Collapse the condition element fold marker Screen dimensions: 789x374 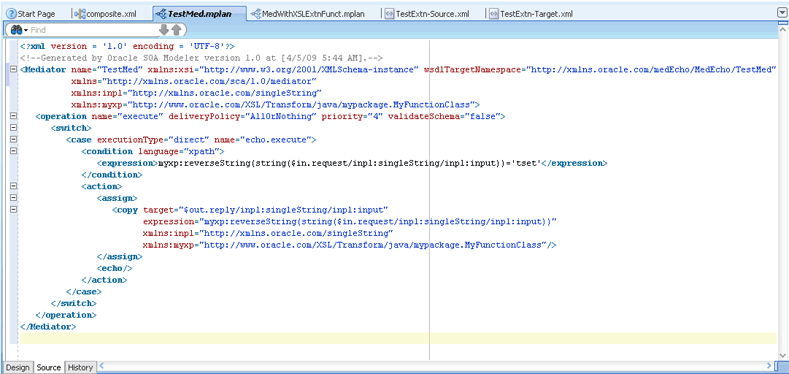point(14,151)
